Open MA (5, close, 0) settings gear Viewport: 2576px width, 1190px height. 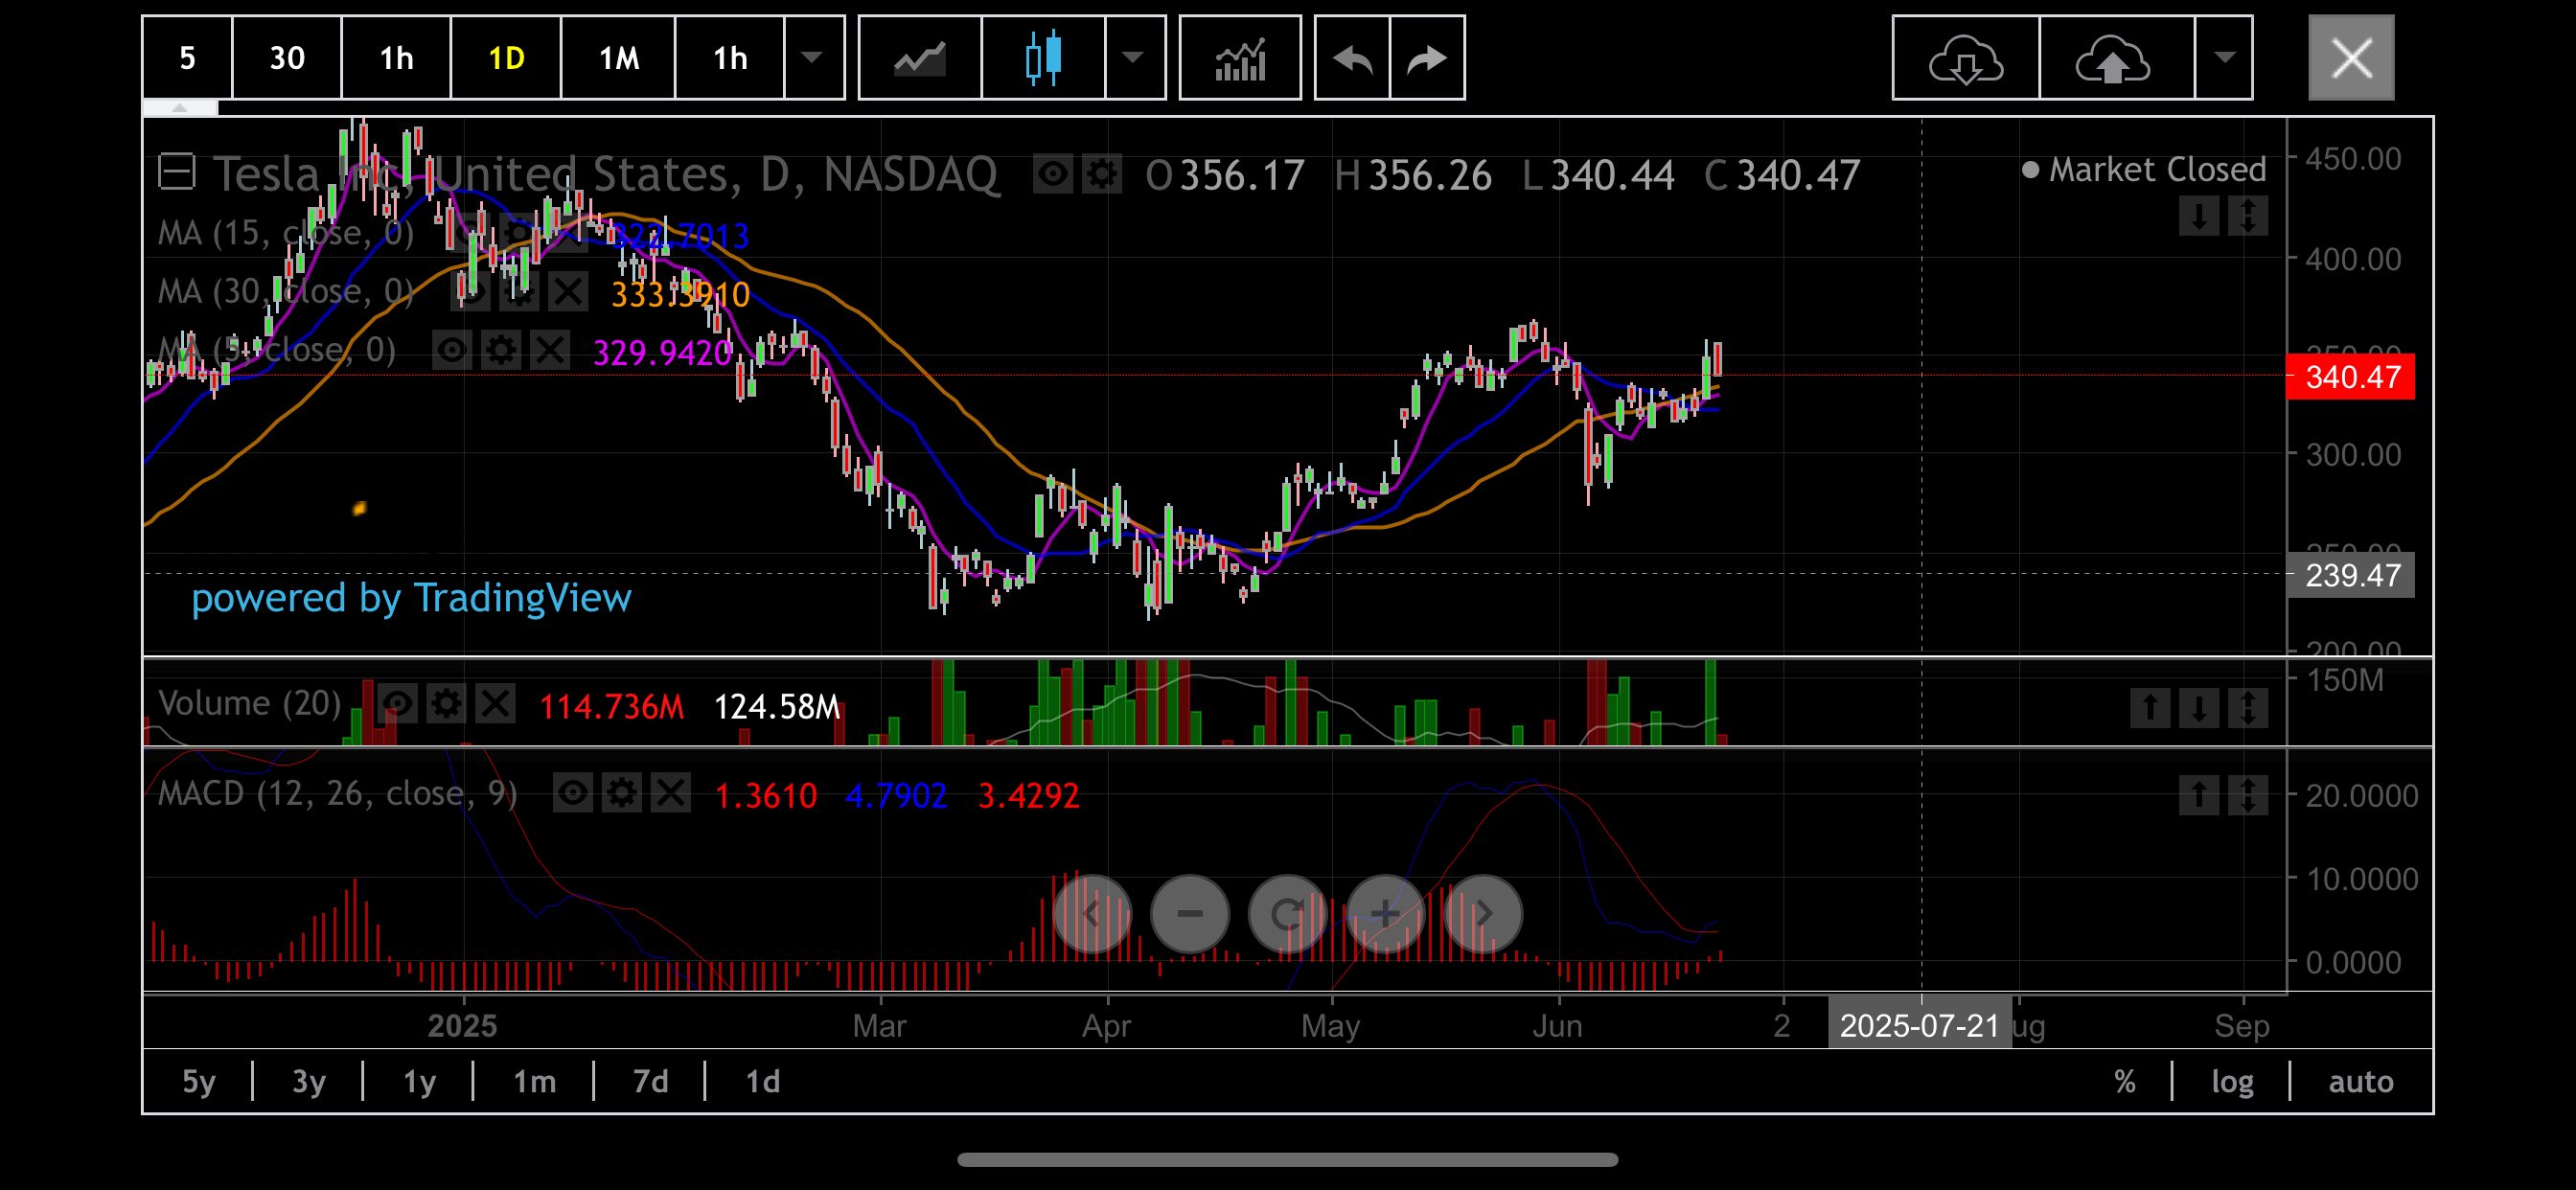click(x=501, y=351)
